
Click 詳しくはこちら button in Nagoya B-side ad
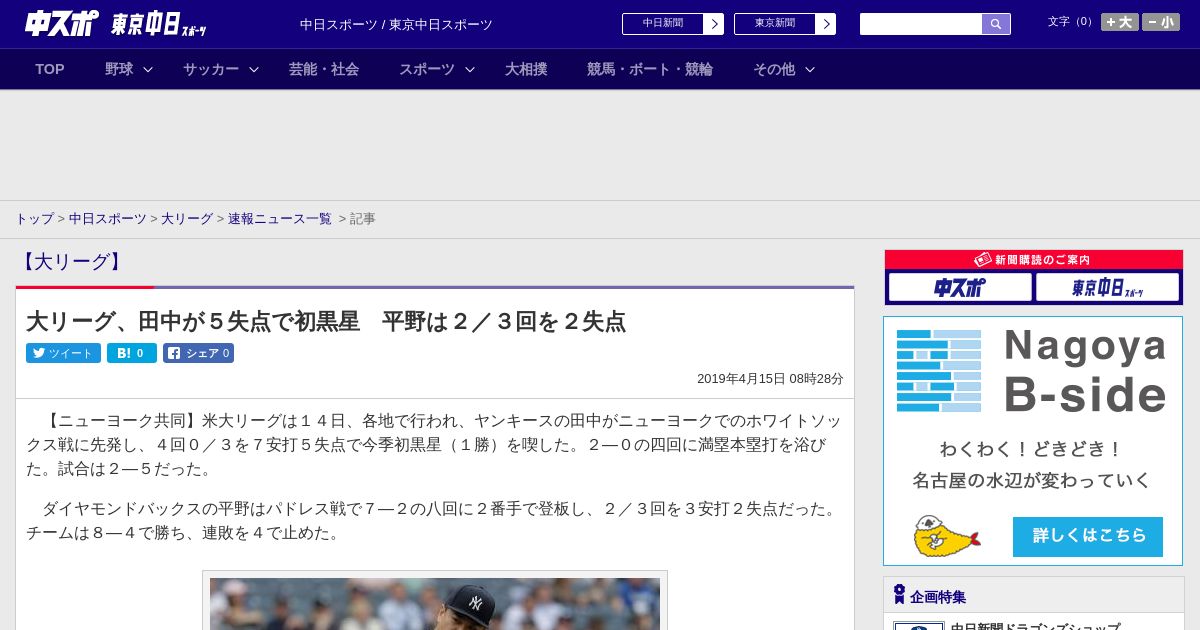click(1088, 536)
